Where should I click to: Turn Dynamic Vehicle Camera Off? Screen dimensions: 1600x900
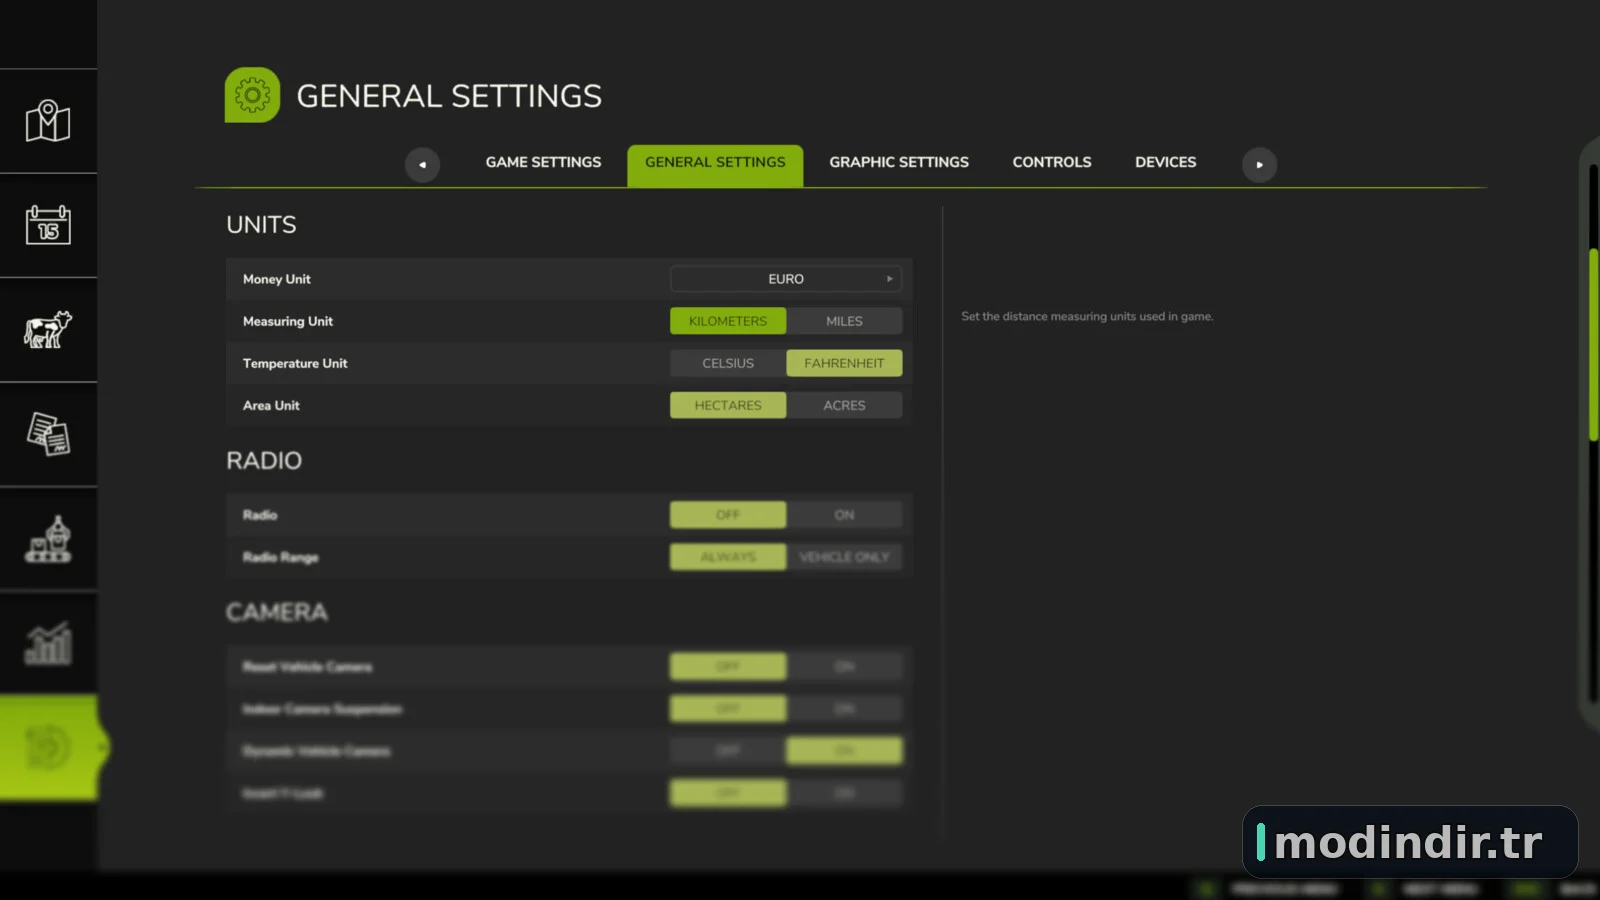pos(728,751)
